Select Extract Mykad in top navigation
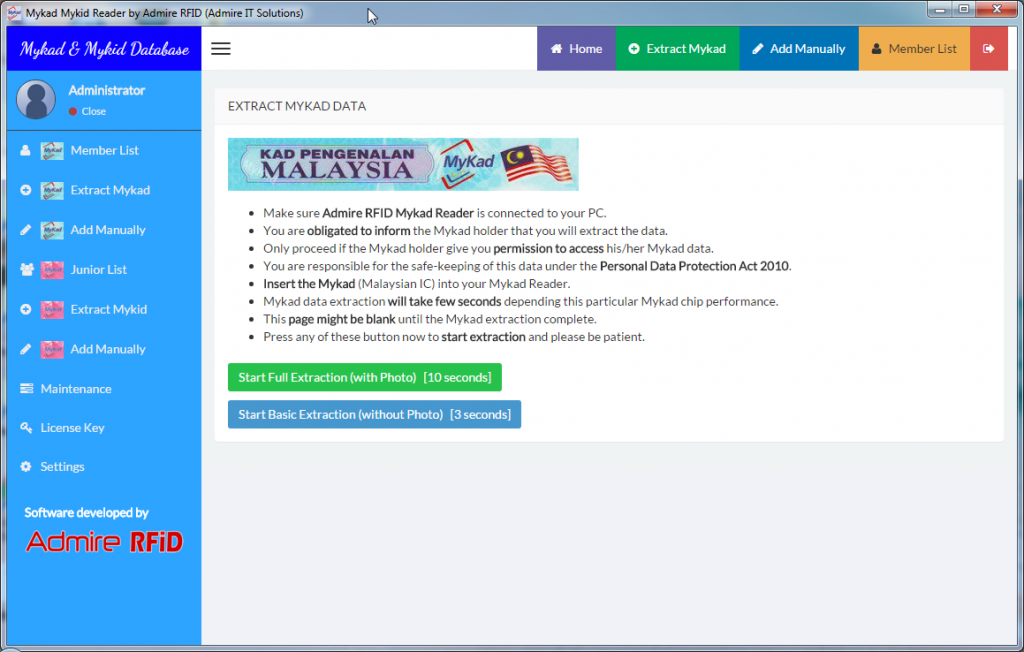The image size is (1024, 652). click(x=677, y=49)
